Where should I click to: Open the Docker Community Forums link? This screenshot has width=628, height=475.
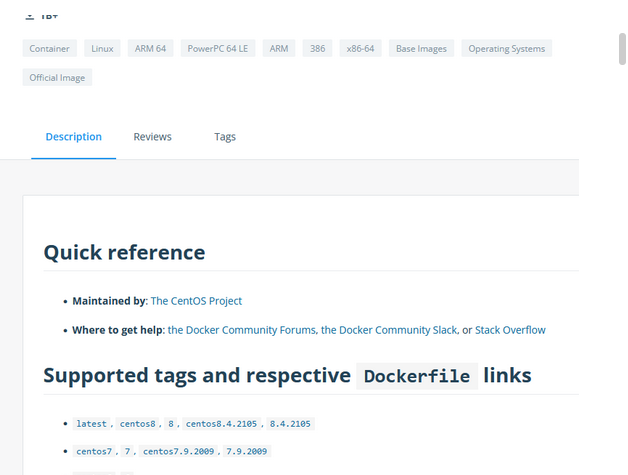242,330
